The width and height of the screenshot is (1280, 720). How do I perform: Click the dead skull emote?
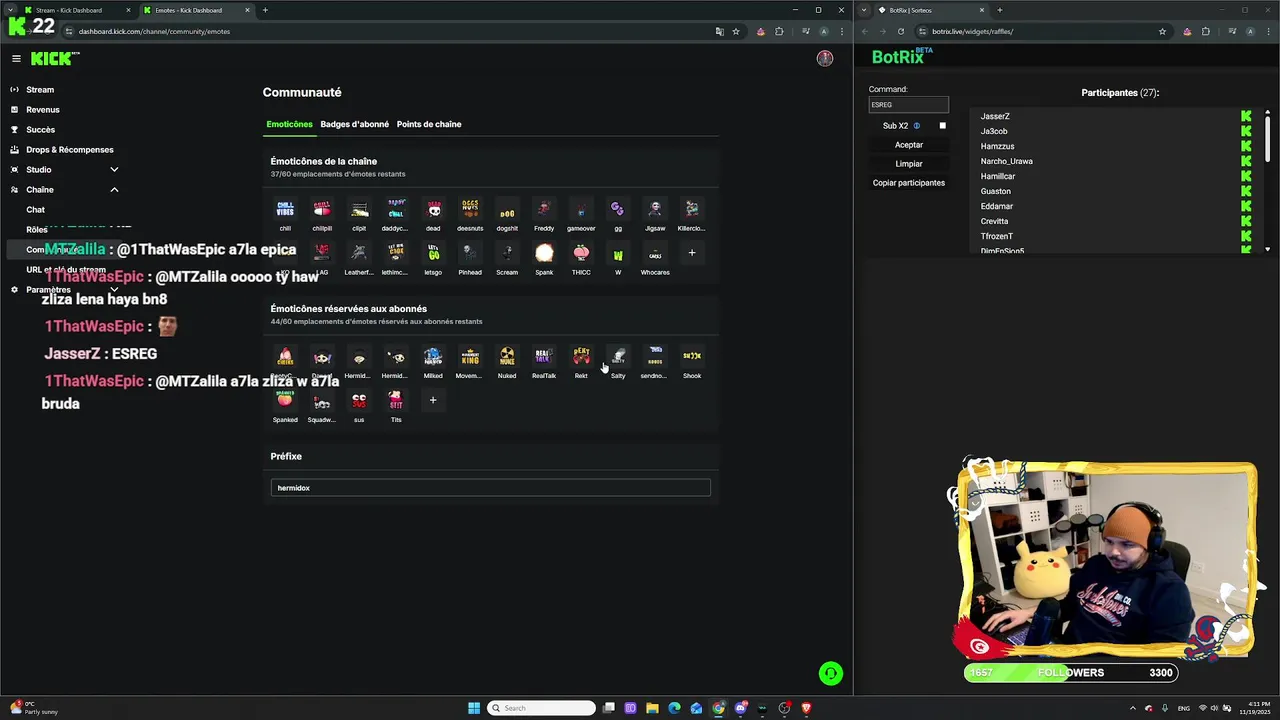[433, 209]
